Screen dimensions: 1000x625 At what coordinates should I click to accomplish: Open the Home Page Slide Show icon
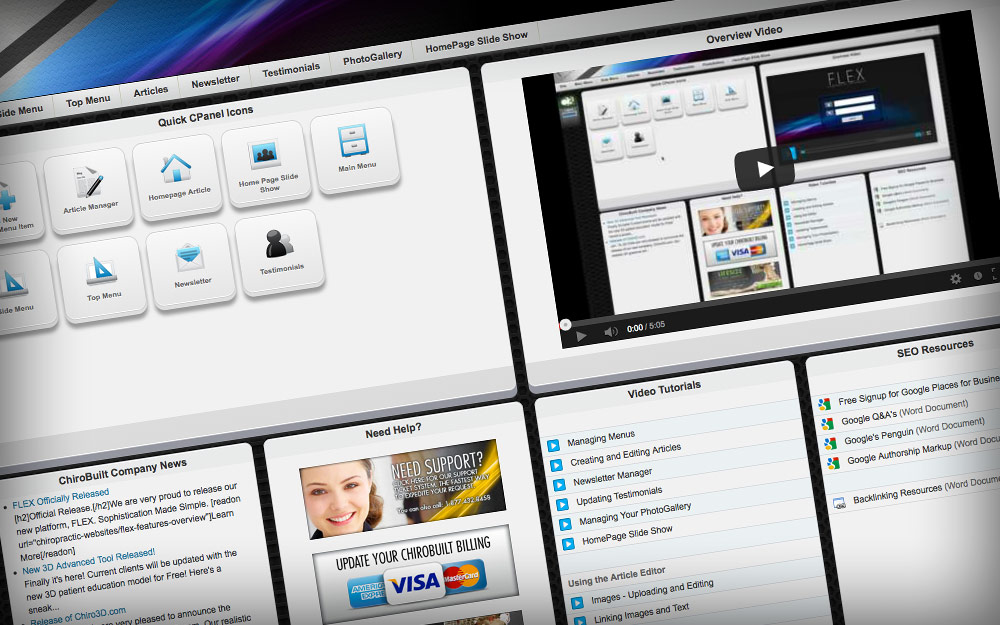pos(267,163)
